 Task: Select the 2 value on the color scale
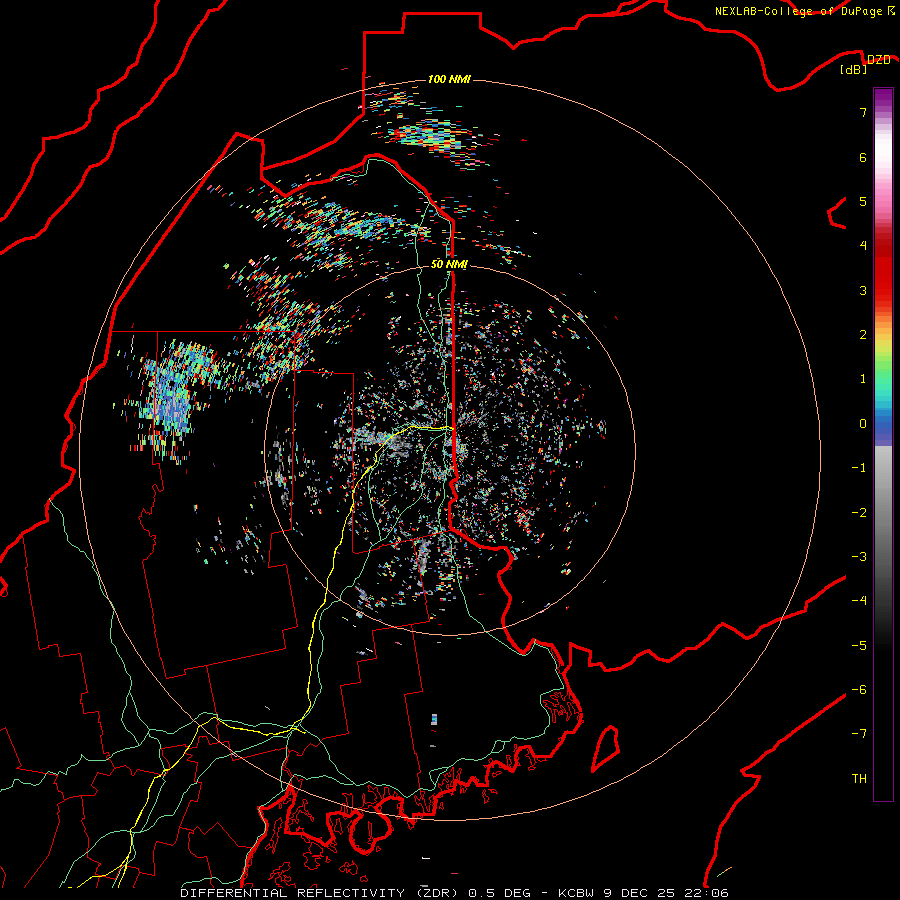(x=863, y=334)
